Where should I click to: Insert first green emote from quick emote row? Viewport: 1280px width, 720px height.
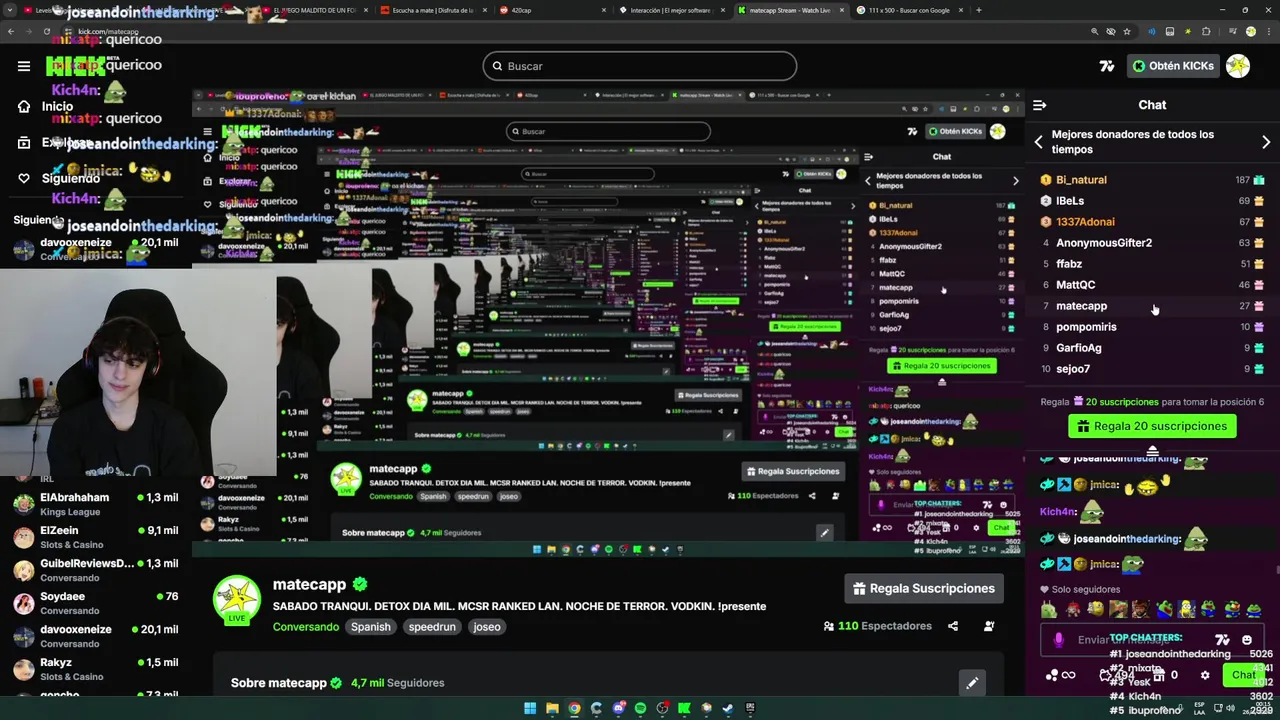1049,609
